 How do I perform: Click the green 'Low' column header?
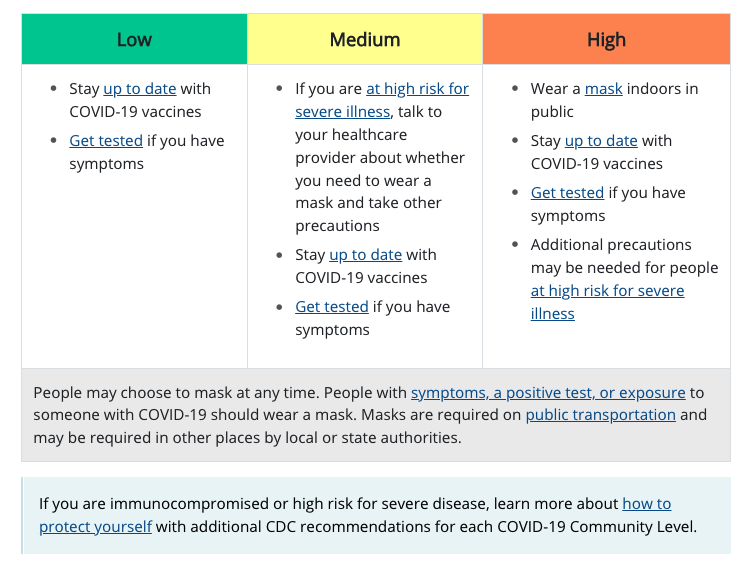click(134, 40)
